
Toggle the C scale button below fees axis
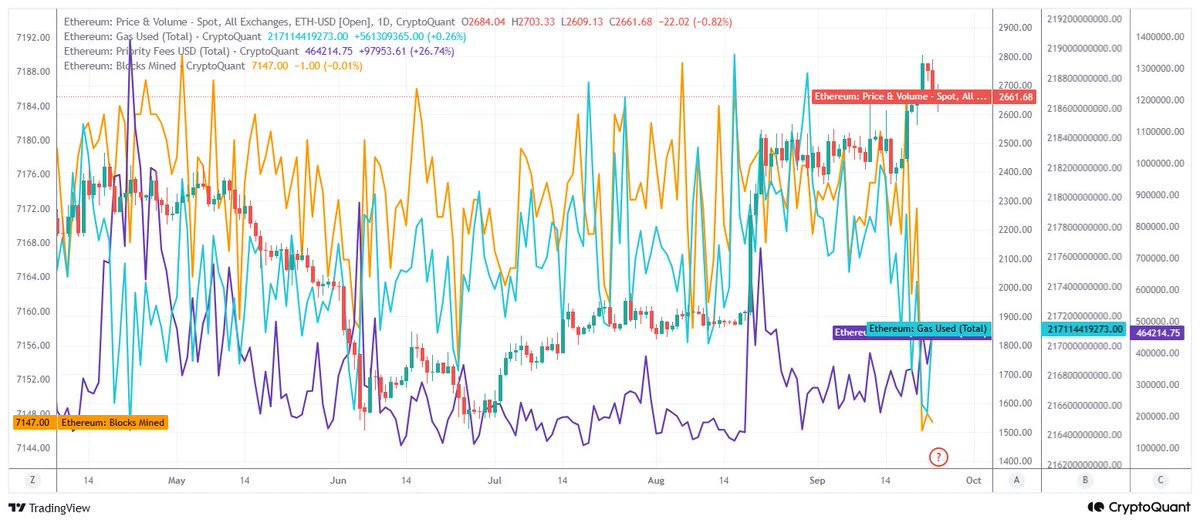click(1159, 480)
